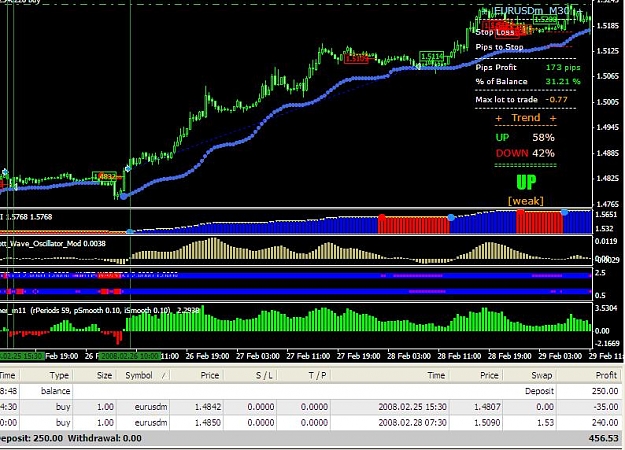Click close time 2008.02.28 07:30

pos(413,422)
